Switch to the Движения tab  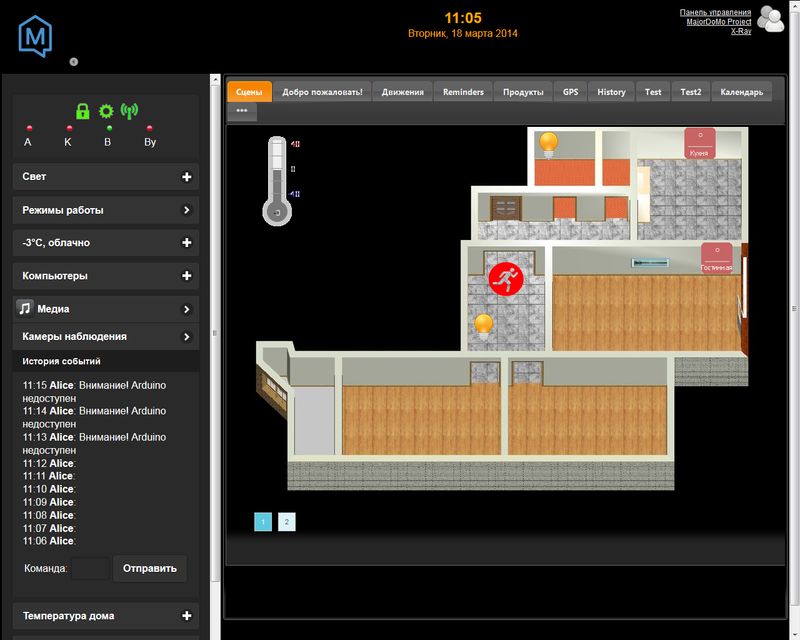click(x=403, y=92)
